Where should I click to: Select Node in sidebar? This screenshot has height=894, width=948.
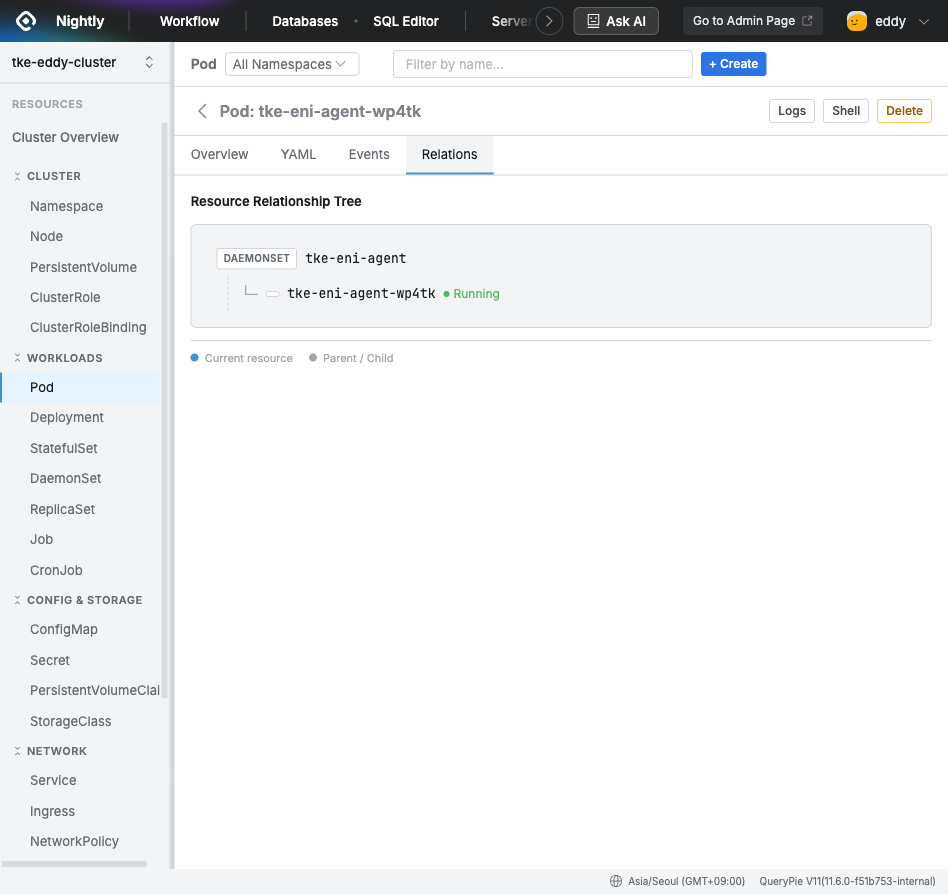point(47,237)
